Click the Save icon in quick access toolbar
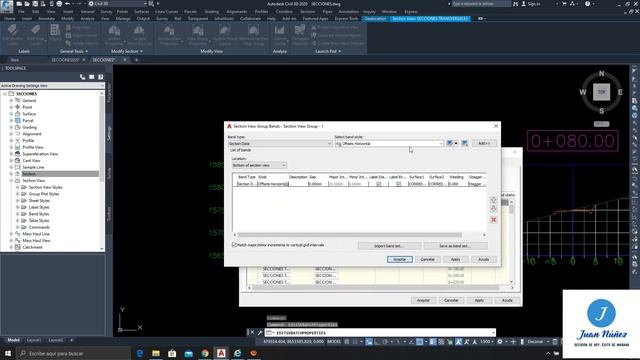 pyautogui.click(x=35, y=4)
